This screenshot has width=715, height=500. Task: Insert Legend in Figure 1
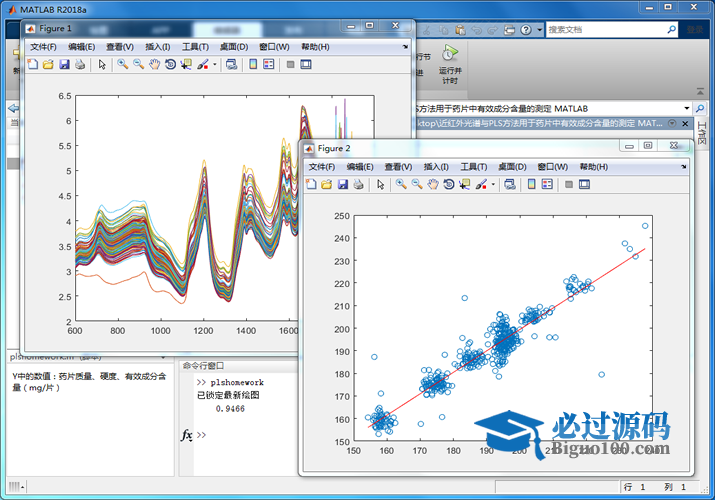click(x=269, y=64)
